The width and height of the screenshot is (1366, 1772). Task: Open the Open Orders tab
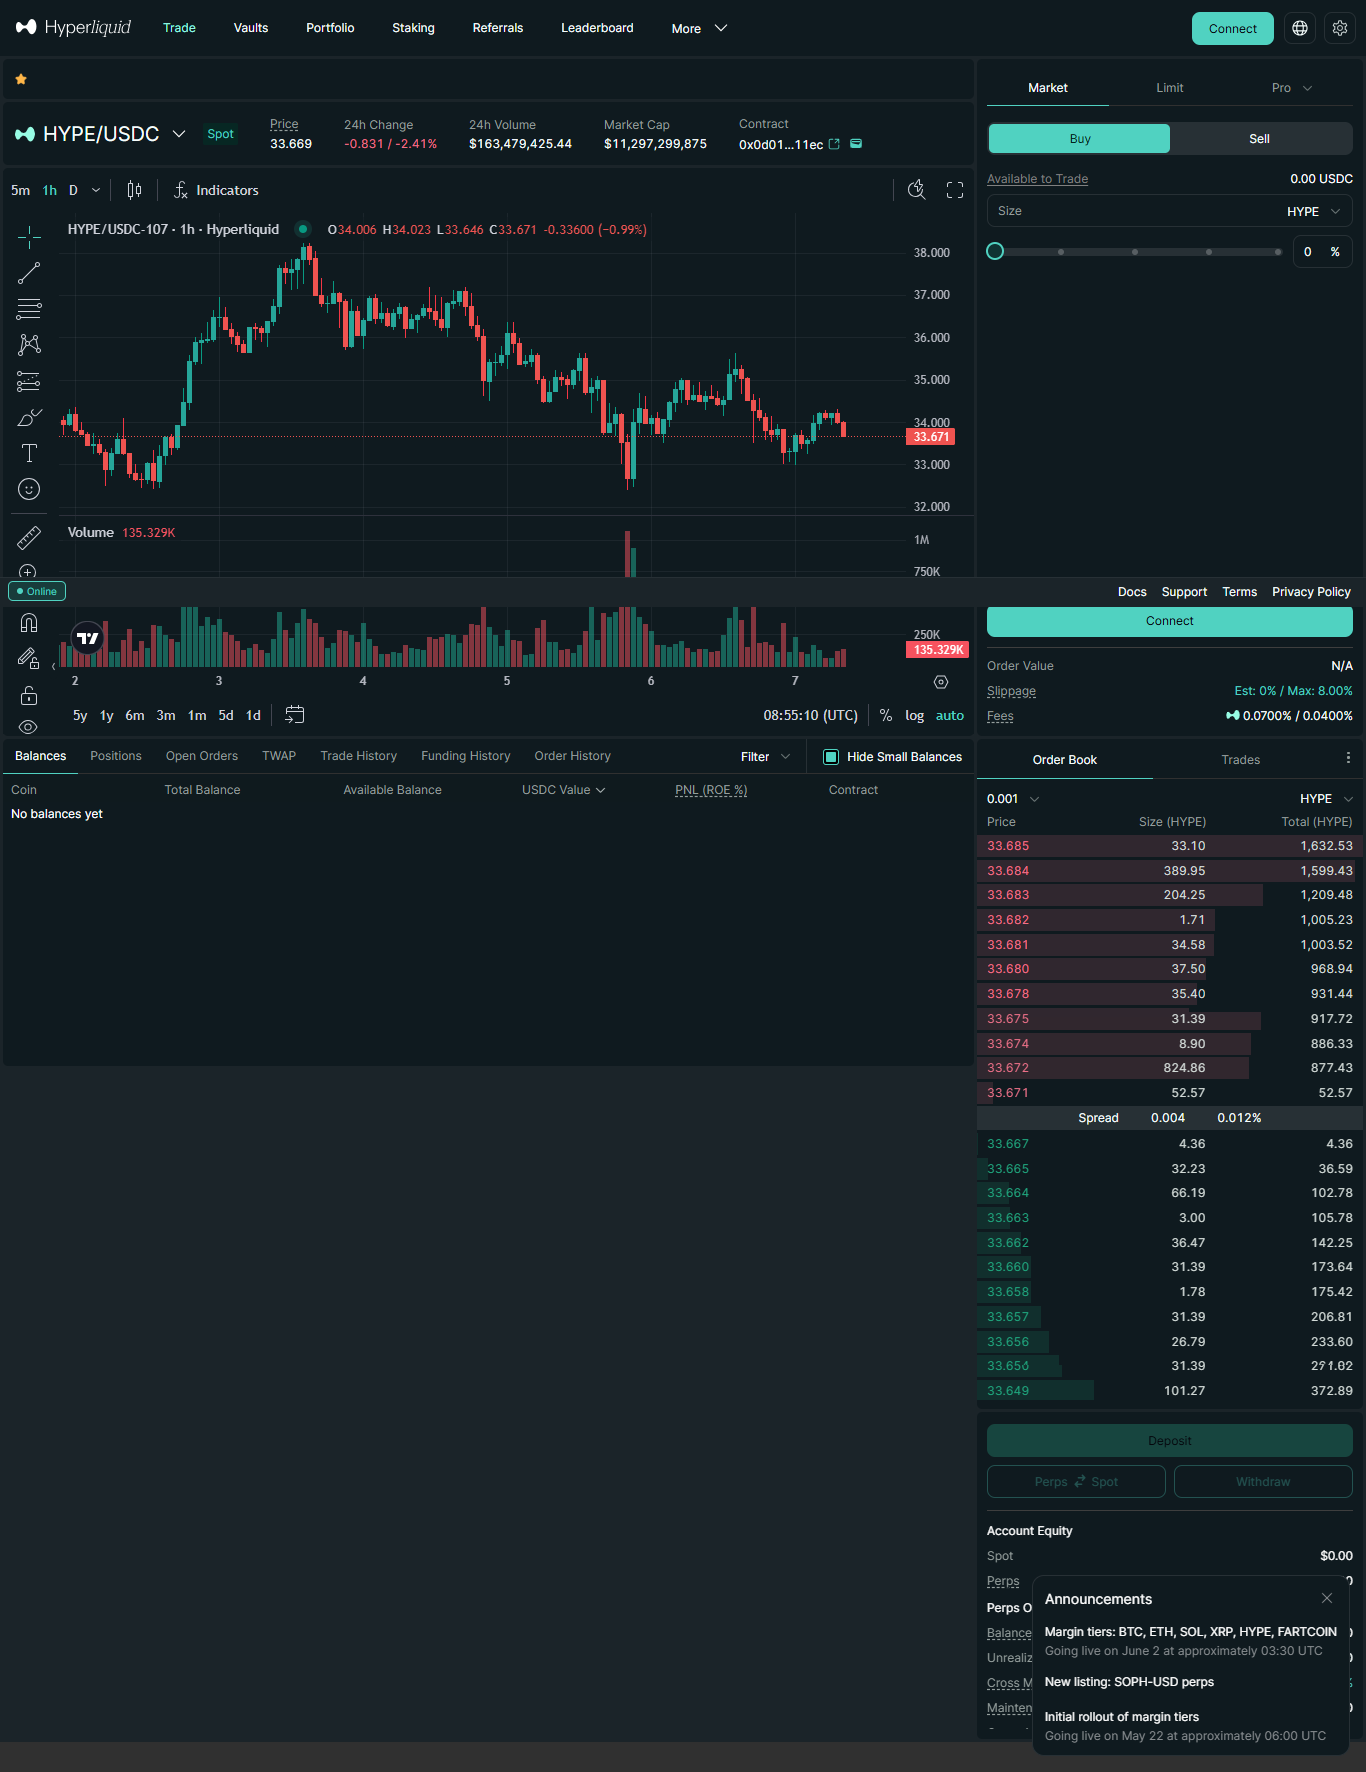click(202, 756)
